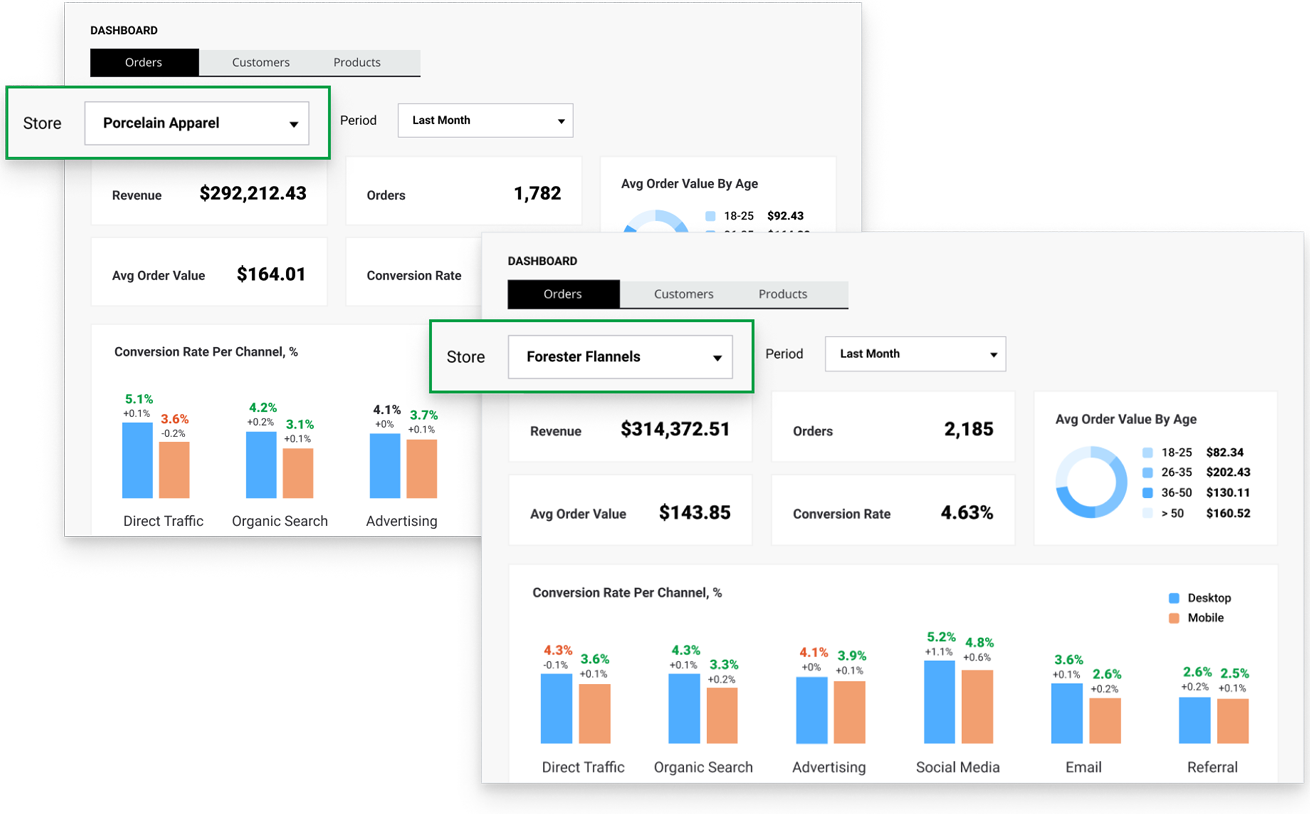Open the Porcelain Apparel store dropdown
The height and width of the screenshot is (814, 1310).
pos(196,124)
